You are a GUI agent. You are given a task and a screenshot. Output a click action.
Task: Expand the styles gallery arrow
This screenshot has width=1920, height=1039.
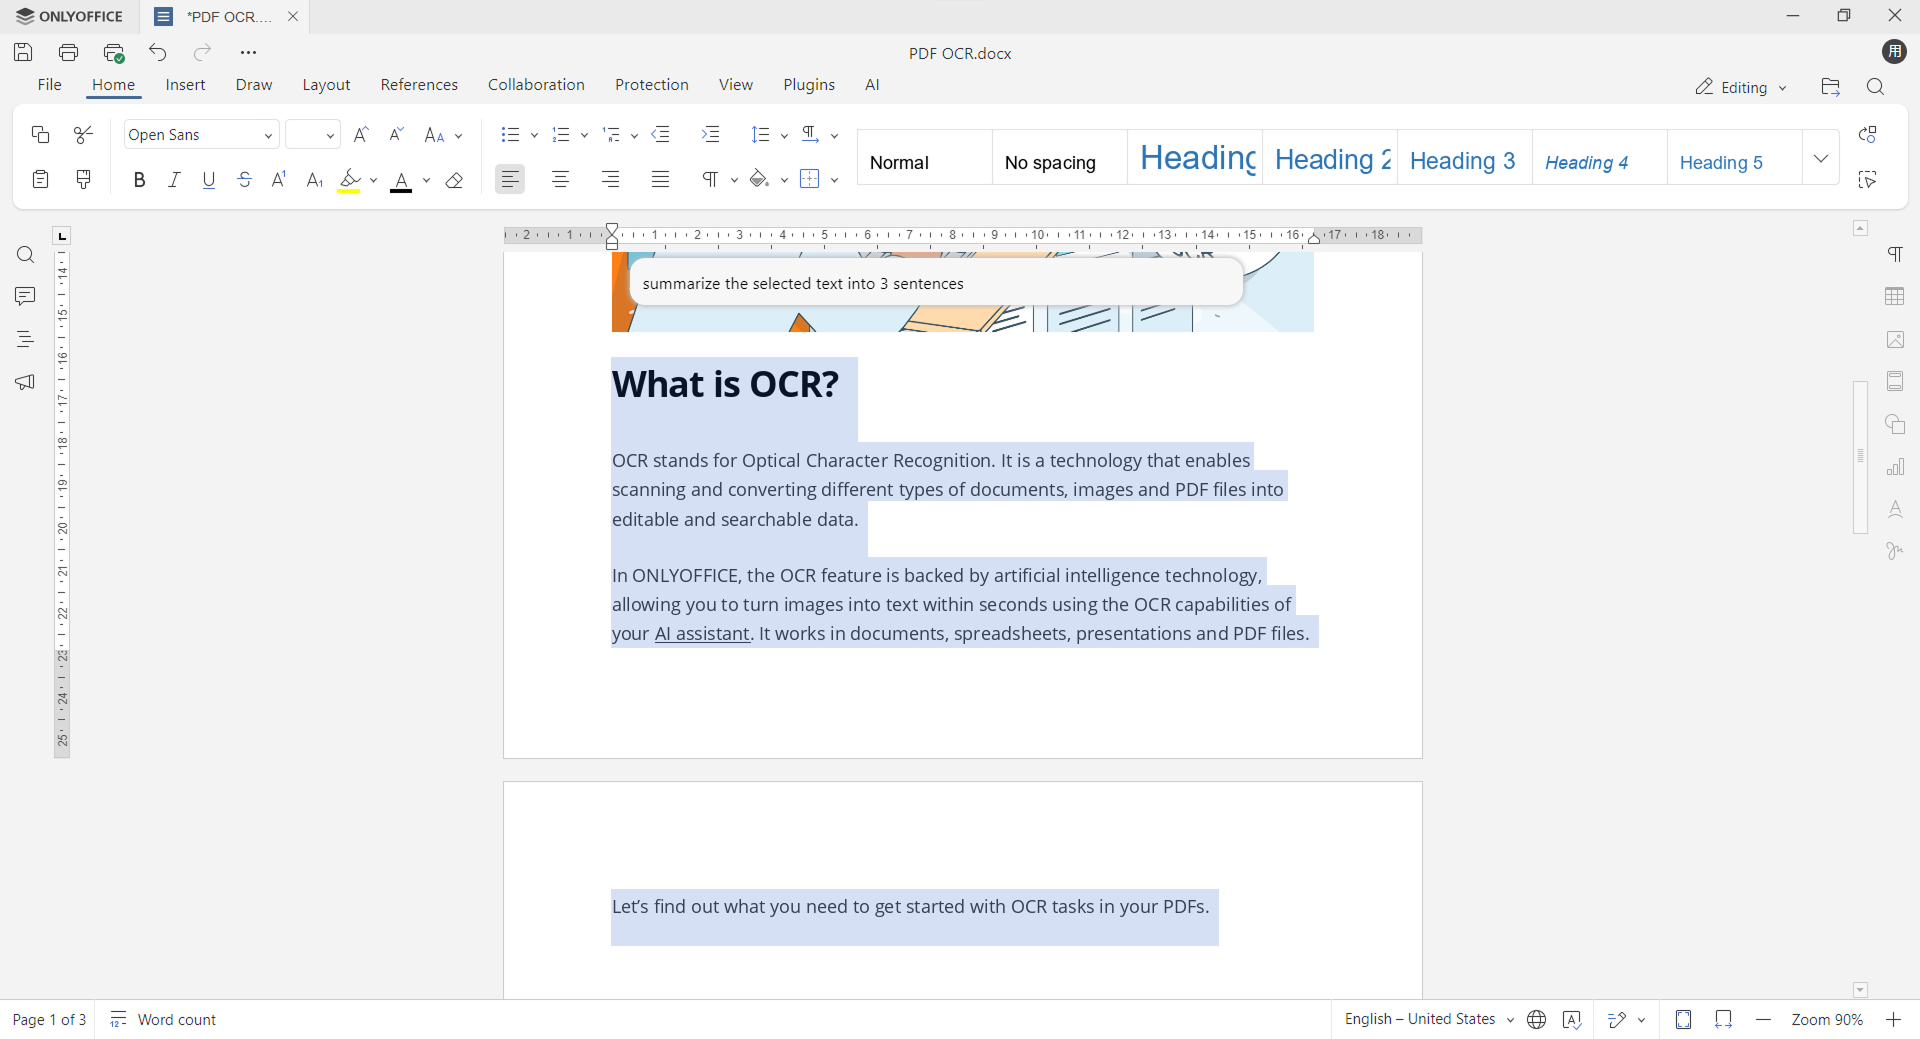click(1821, 158)
